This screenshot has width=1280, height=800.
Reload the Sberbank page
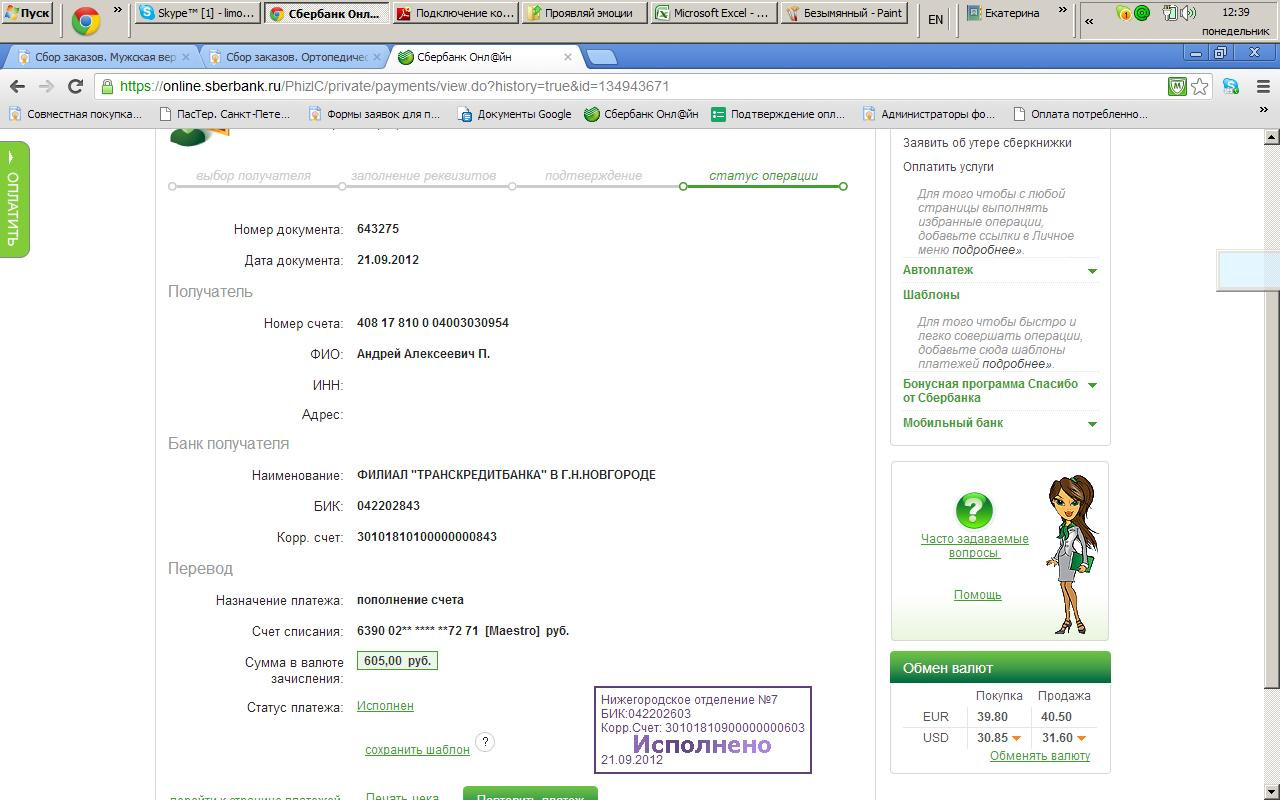[75, 86]
